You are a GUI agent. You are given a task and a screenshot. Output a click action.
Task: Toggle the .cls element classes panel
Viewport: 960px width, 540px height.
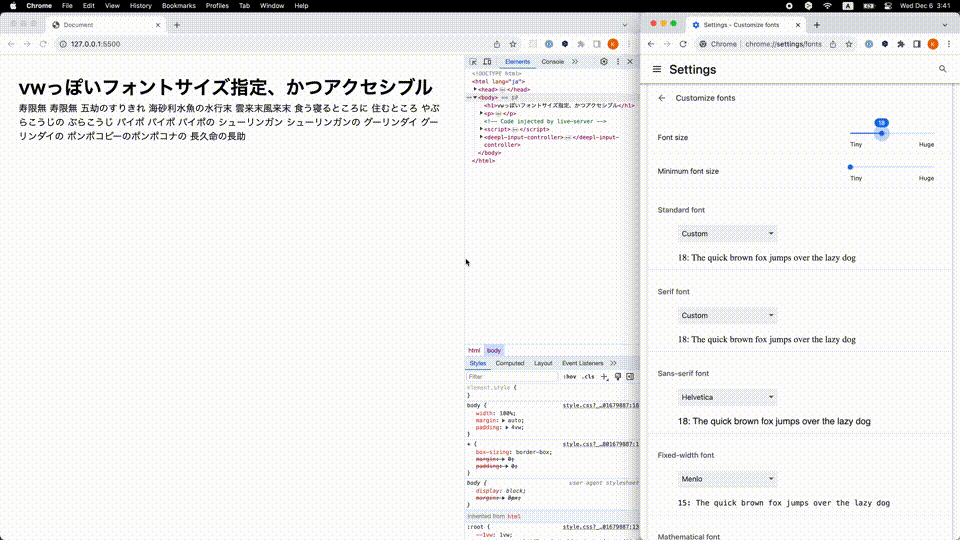point(588,377)
